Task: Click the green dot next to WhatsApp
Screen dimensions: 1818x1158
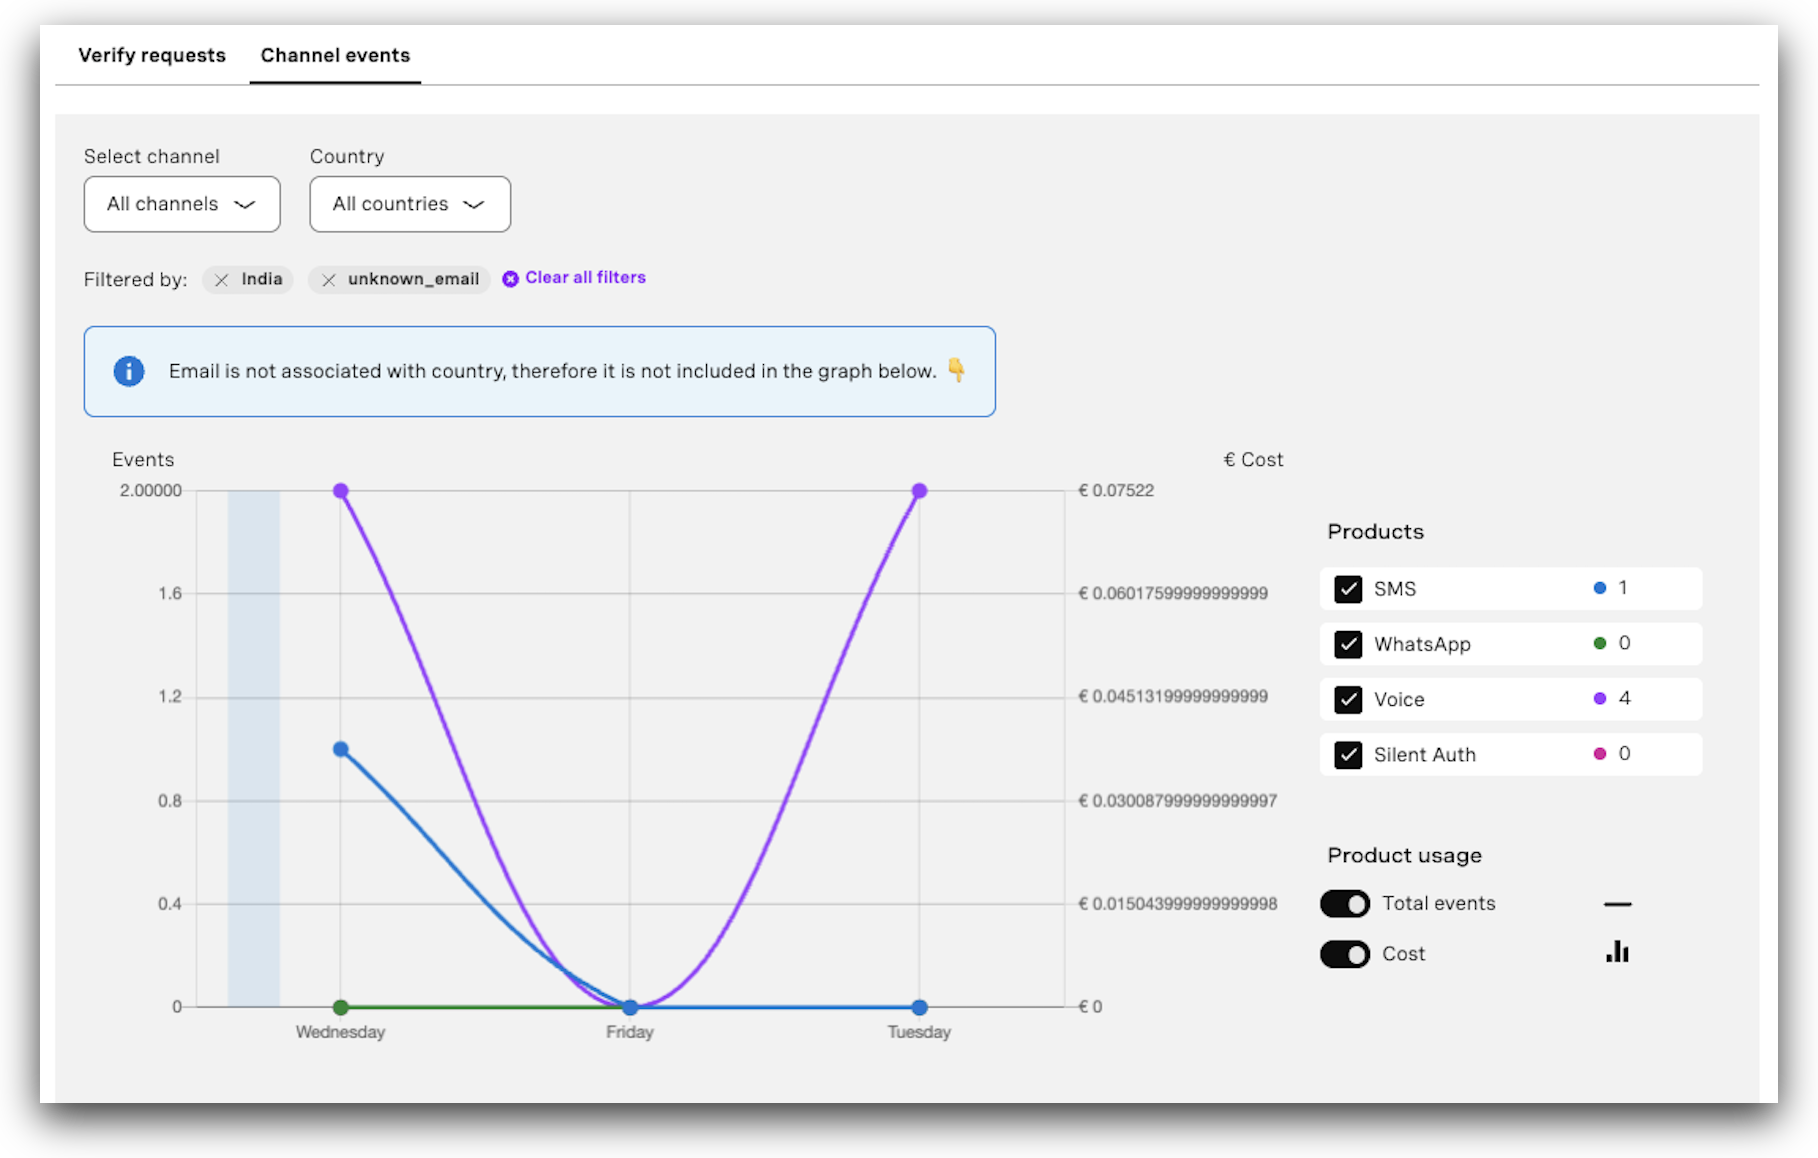Action: [1600, 643]
